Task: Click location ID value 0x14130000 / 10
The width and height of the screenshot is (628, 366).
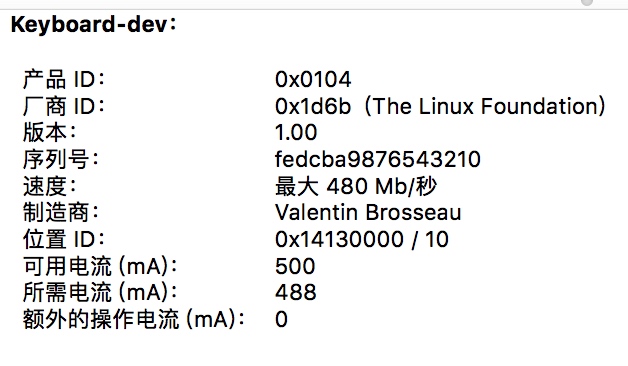Action: coord(362,239)
